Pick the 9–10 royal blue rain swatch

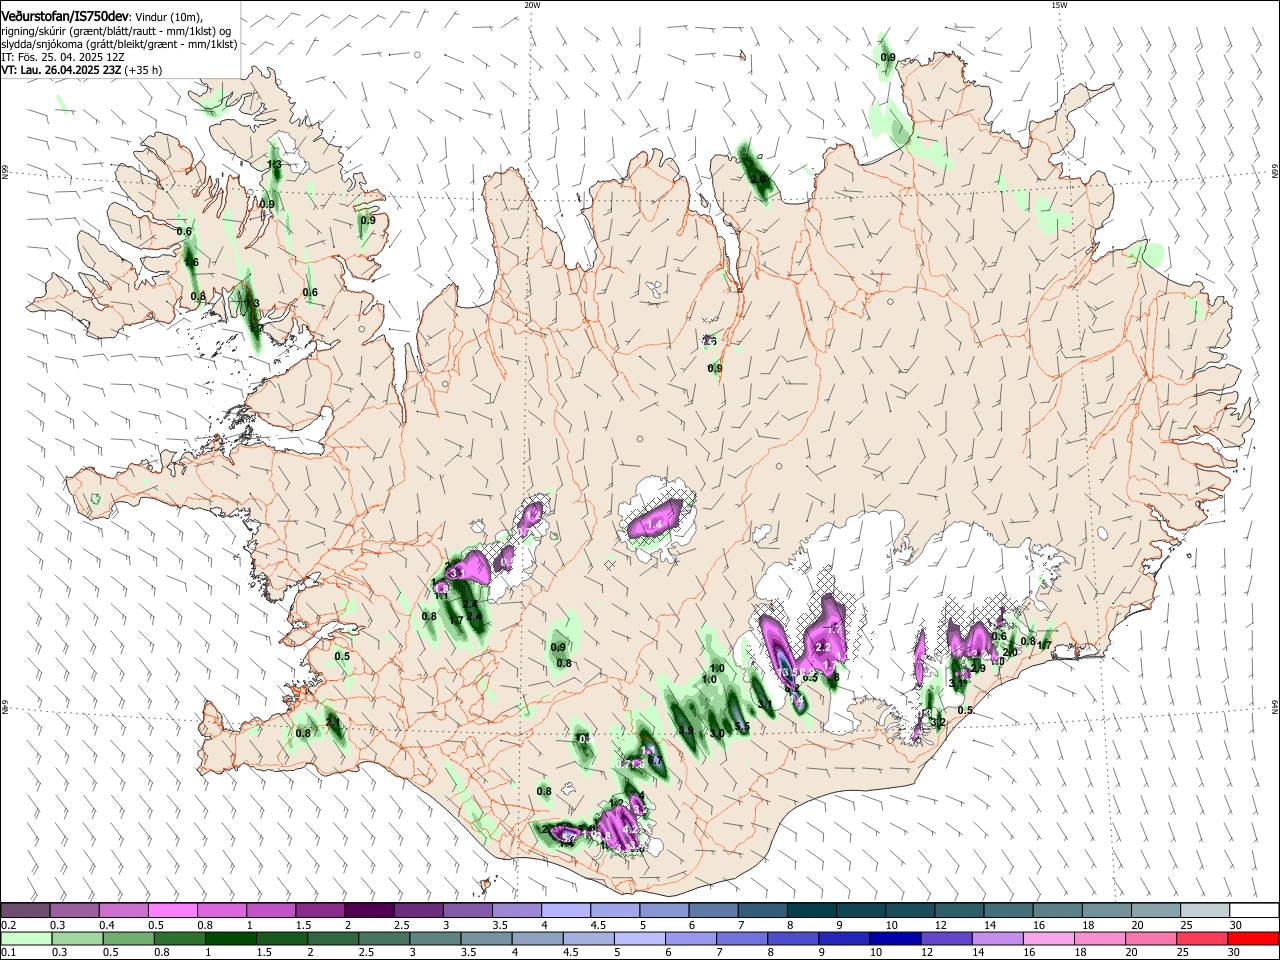[844, 938]
